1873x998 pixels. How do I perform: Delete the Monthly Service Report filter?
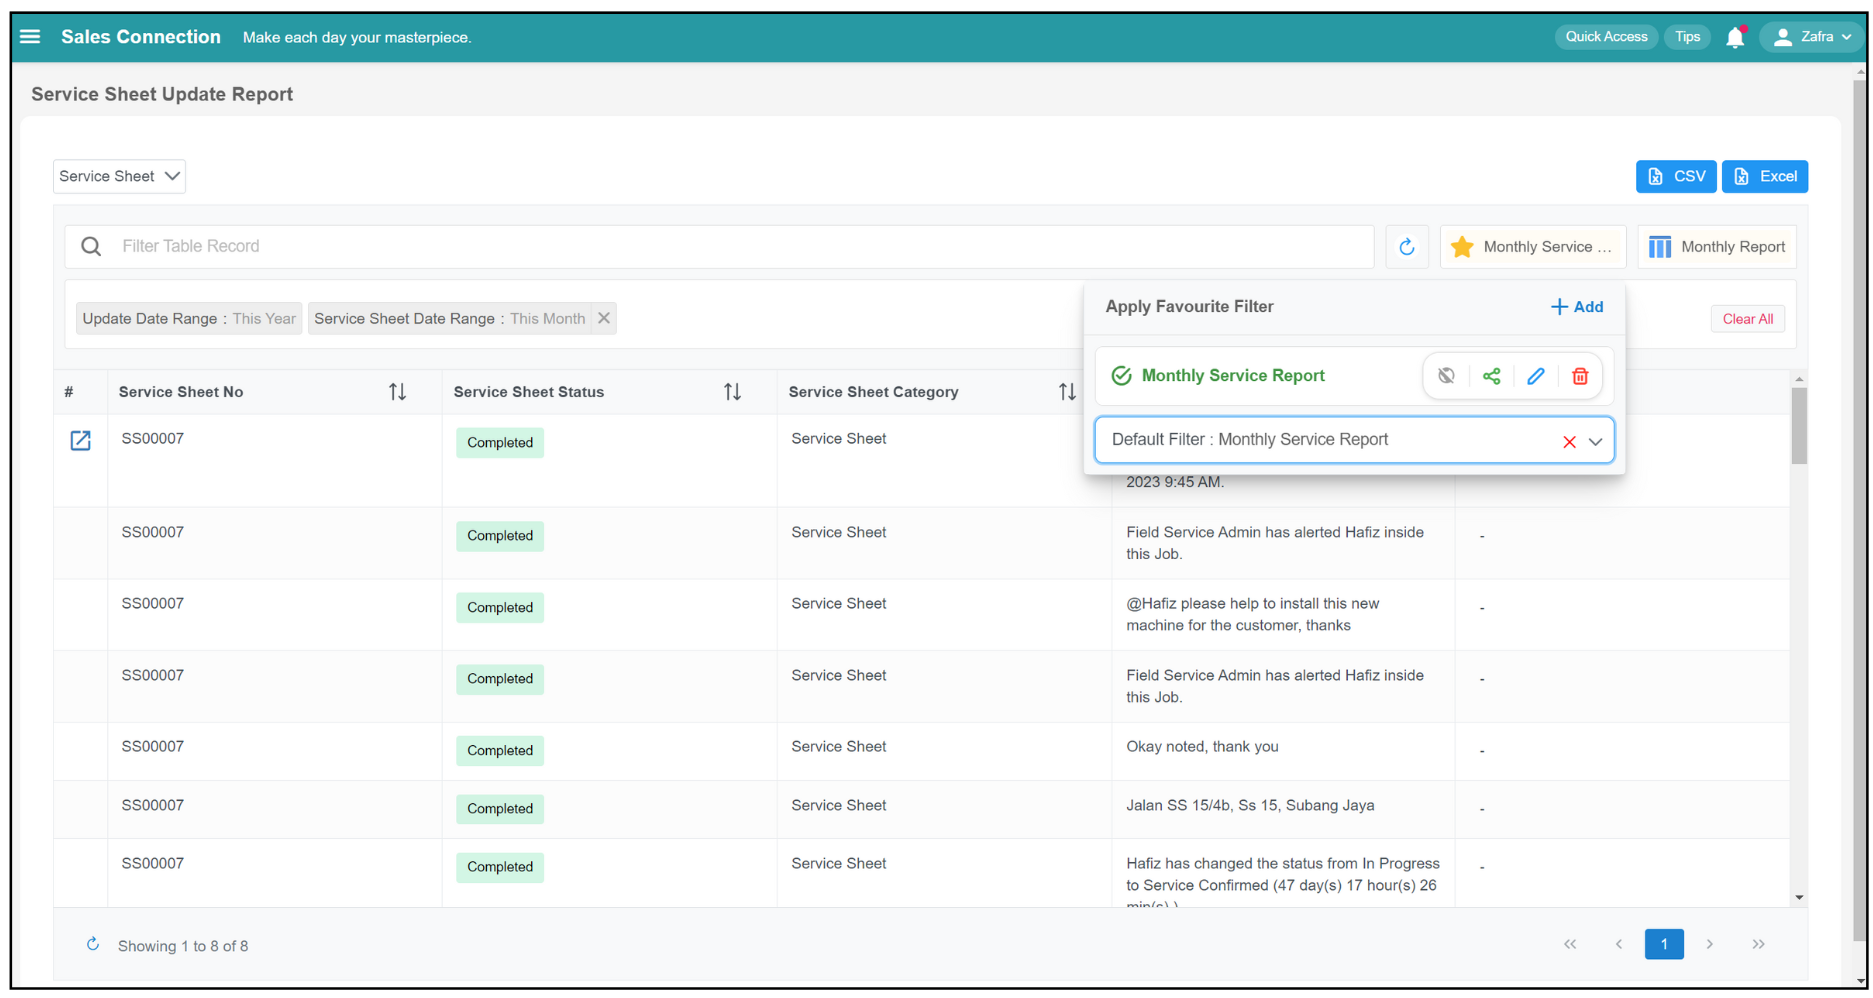[x=1580, y=376]
